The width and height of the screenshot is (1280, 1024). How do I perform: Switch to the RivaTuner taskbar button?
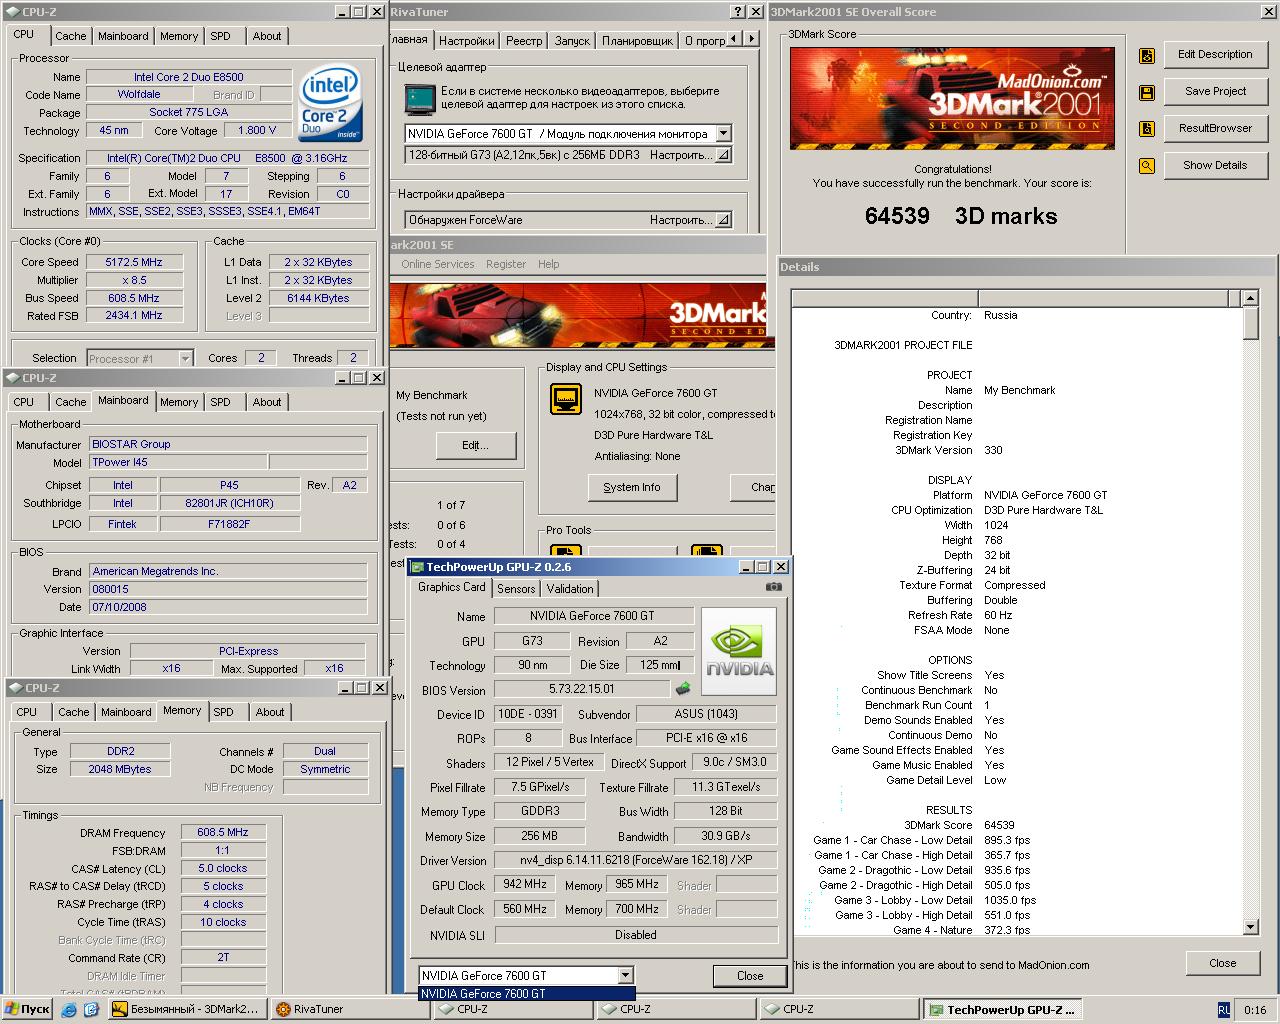[349, 1009]
